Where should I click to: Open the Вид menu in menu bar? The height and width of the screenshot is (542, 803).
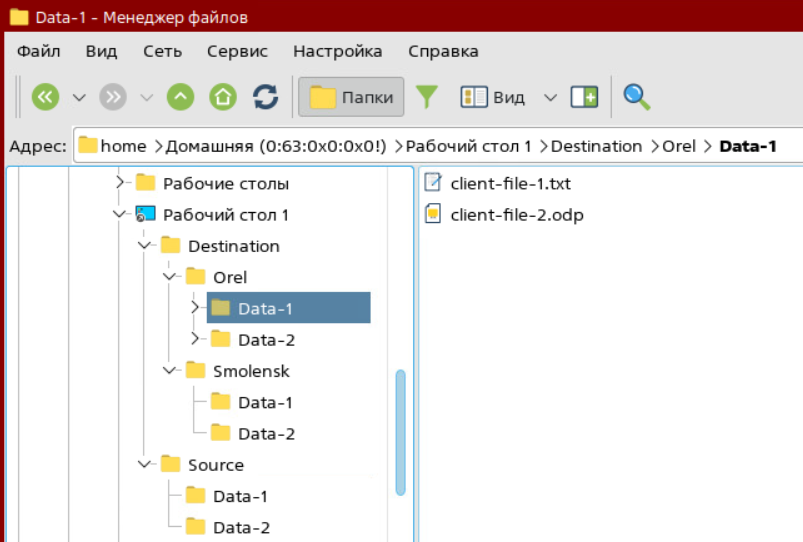click(101, 51)
